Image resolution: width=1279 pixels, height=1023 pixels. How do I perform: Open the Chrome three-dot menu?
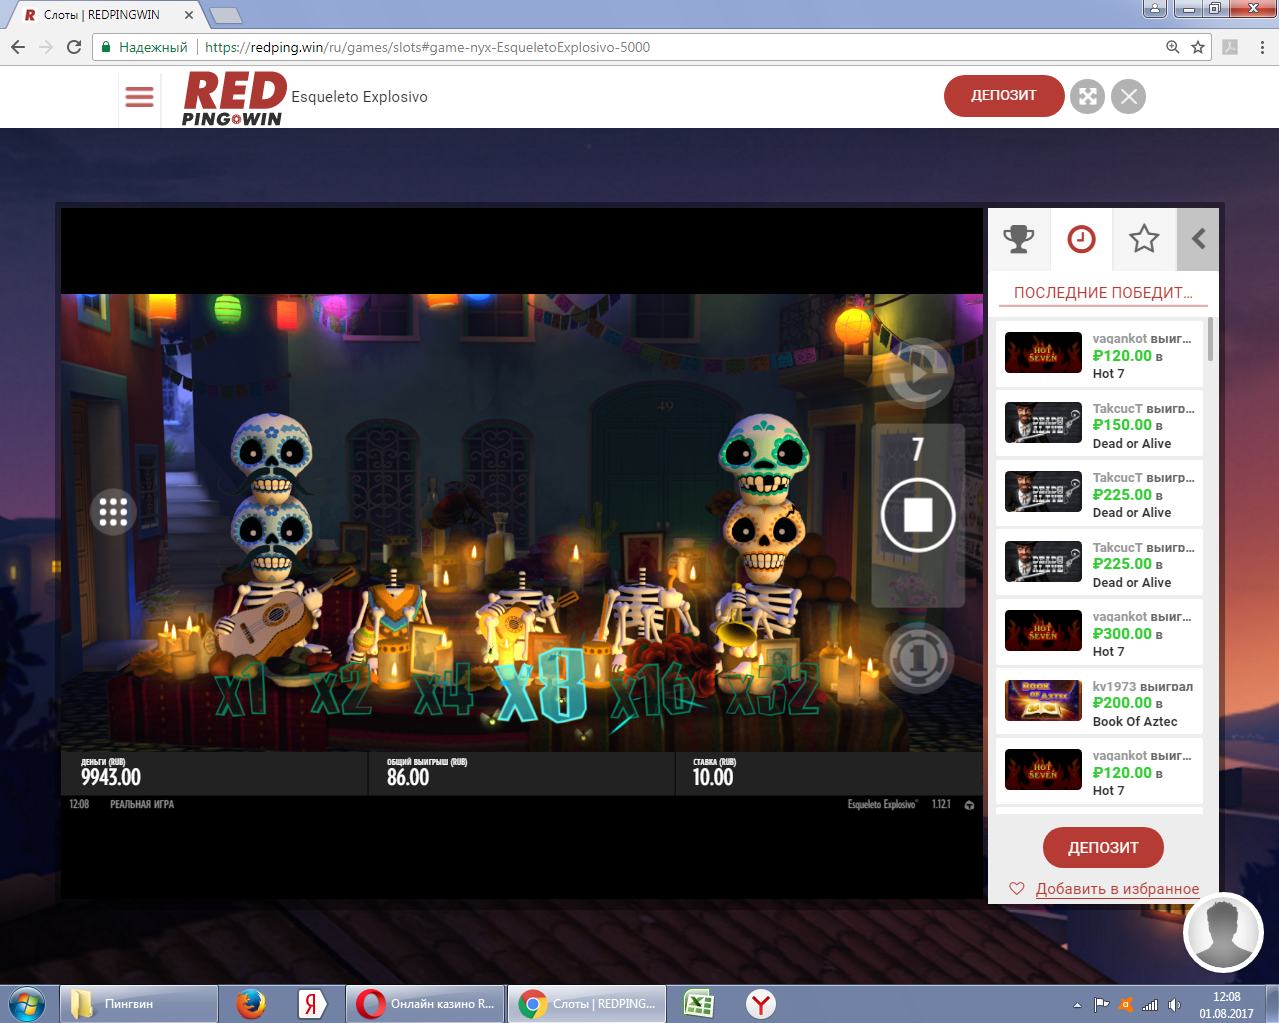click(x=1262, y=47)
